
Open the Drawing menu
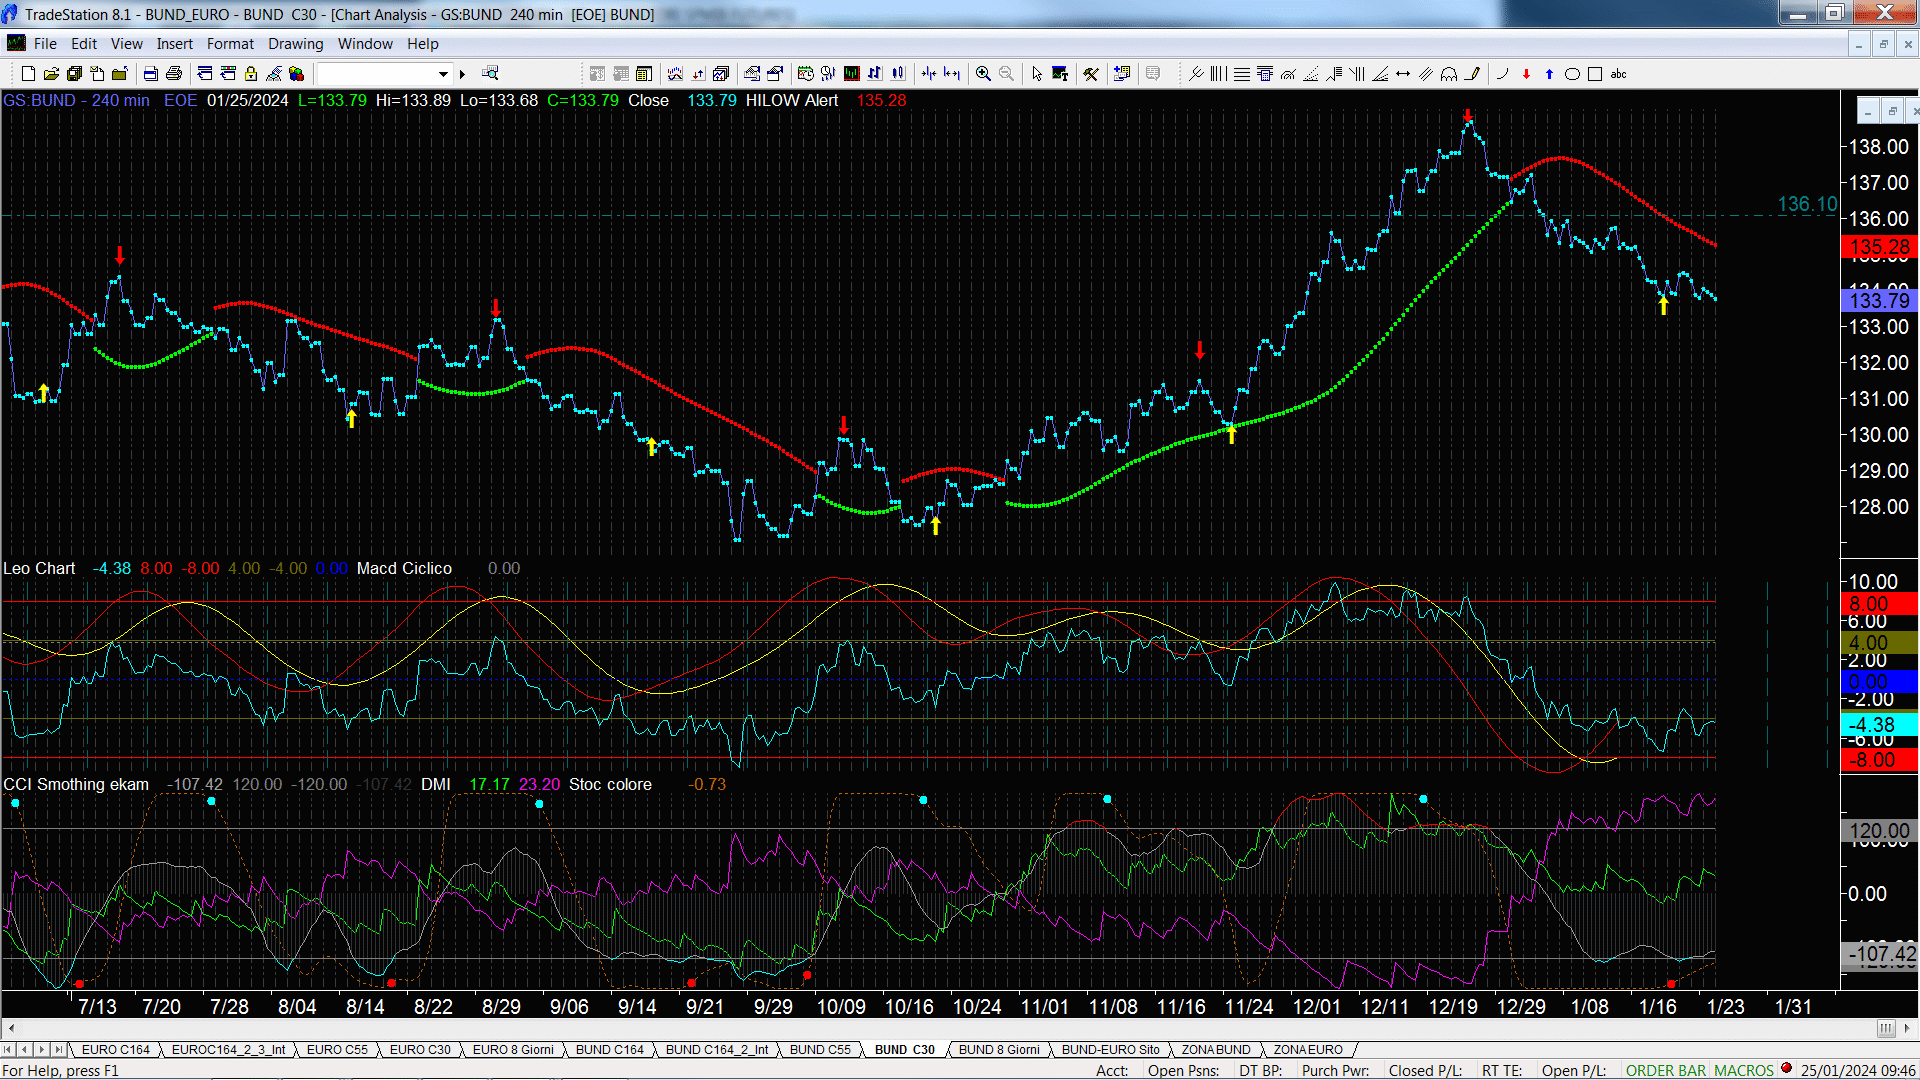(x=295, y=44)
